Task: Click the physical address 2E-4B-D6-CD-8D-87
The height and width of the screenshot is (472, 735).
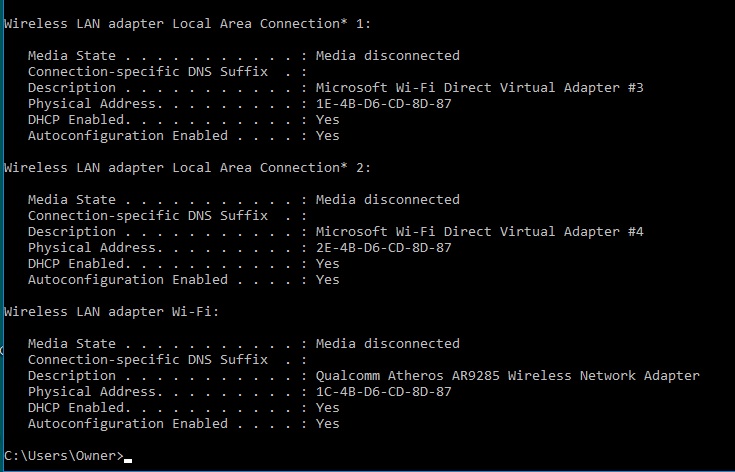Action: tap(383, 247)
